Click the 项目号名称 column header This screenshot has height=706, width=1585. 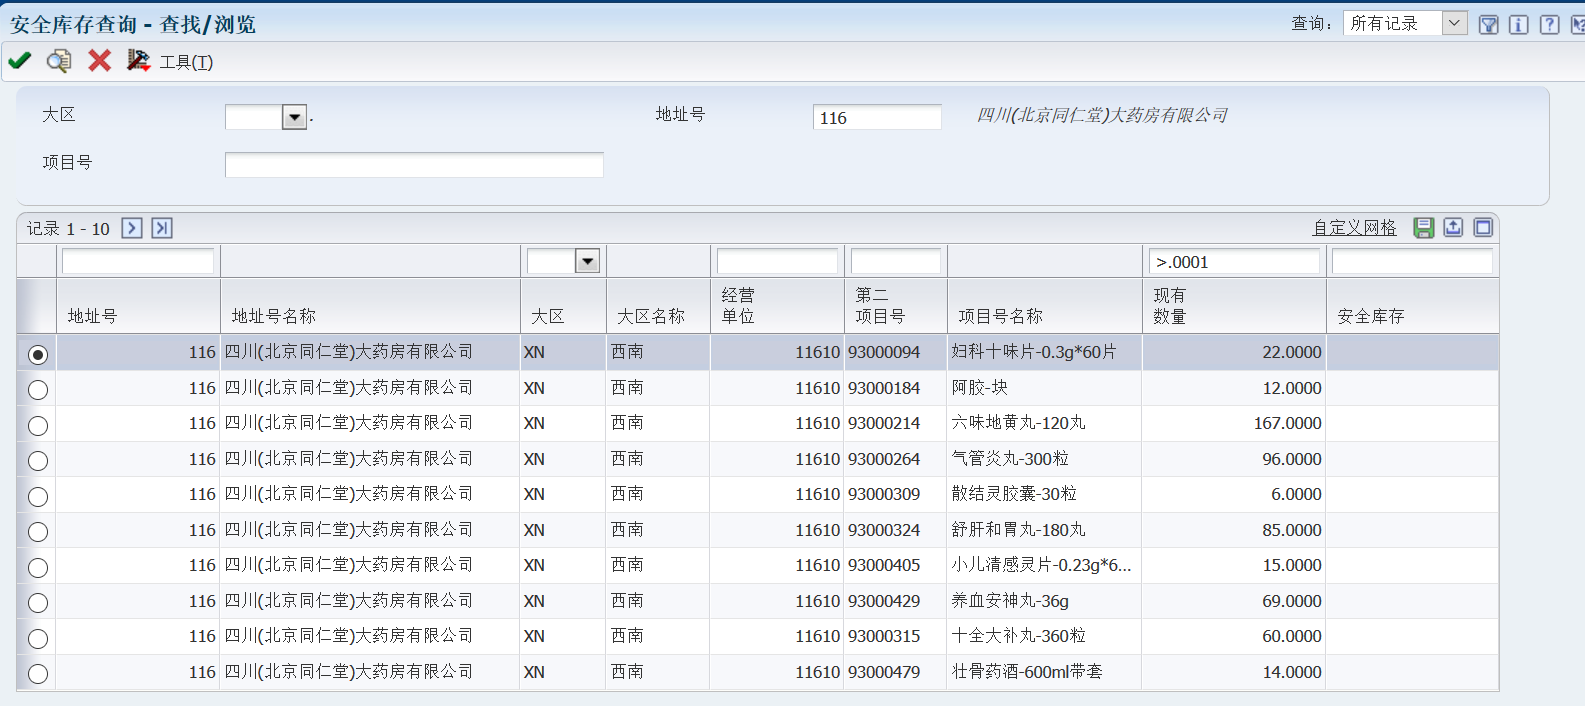click(x=1000, y=316)
